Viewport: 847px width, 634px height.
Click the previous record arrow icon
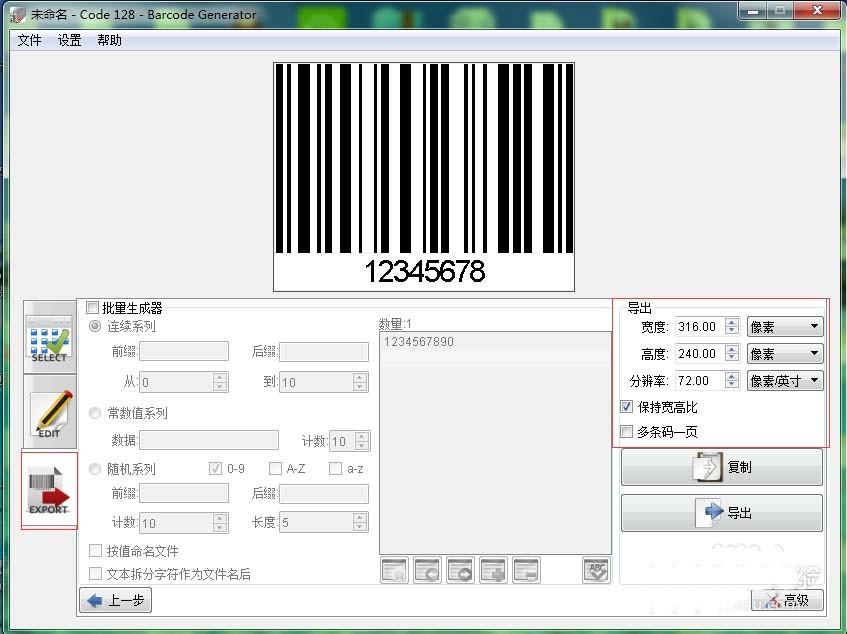(x=429, y=569)
